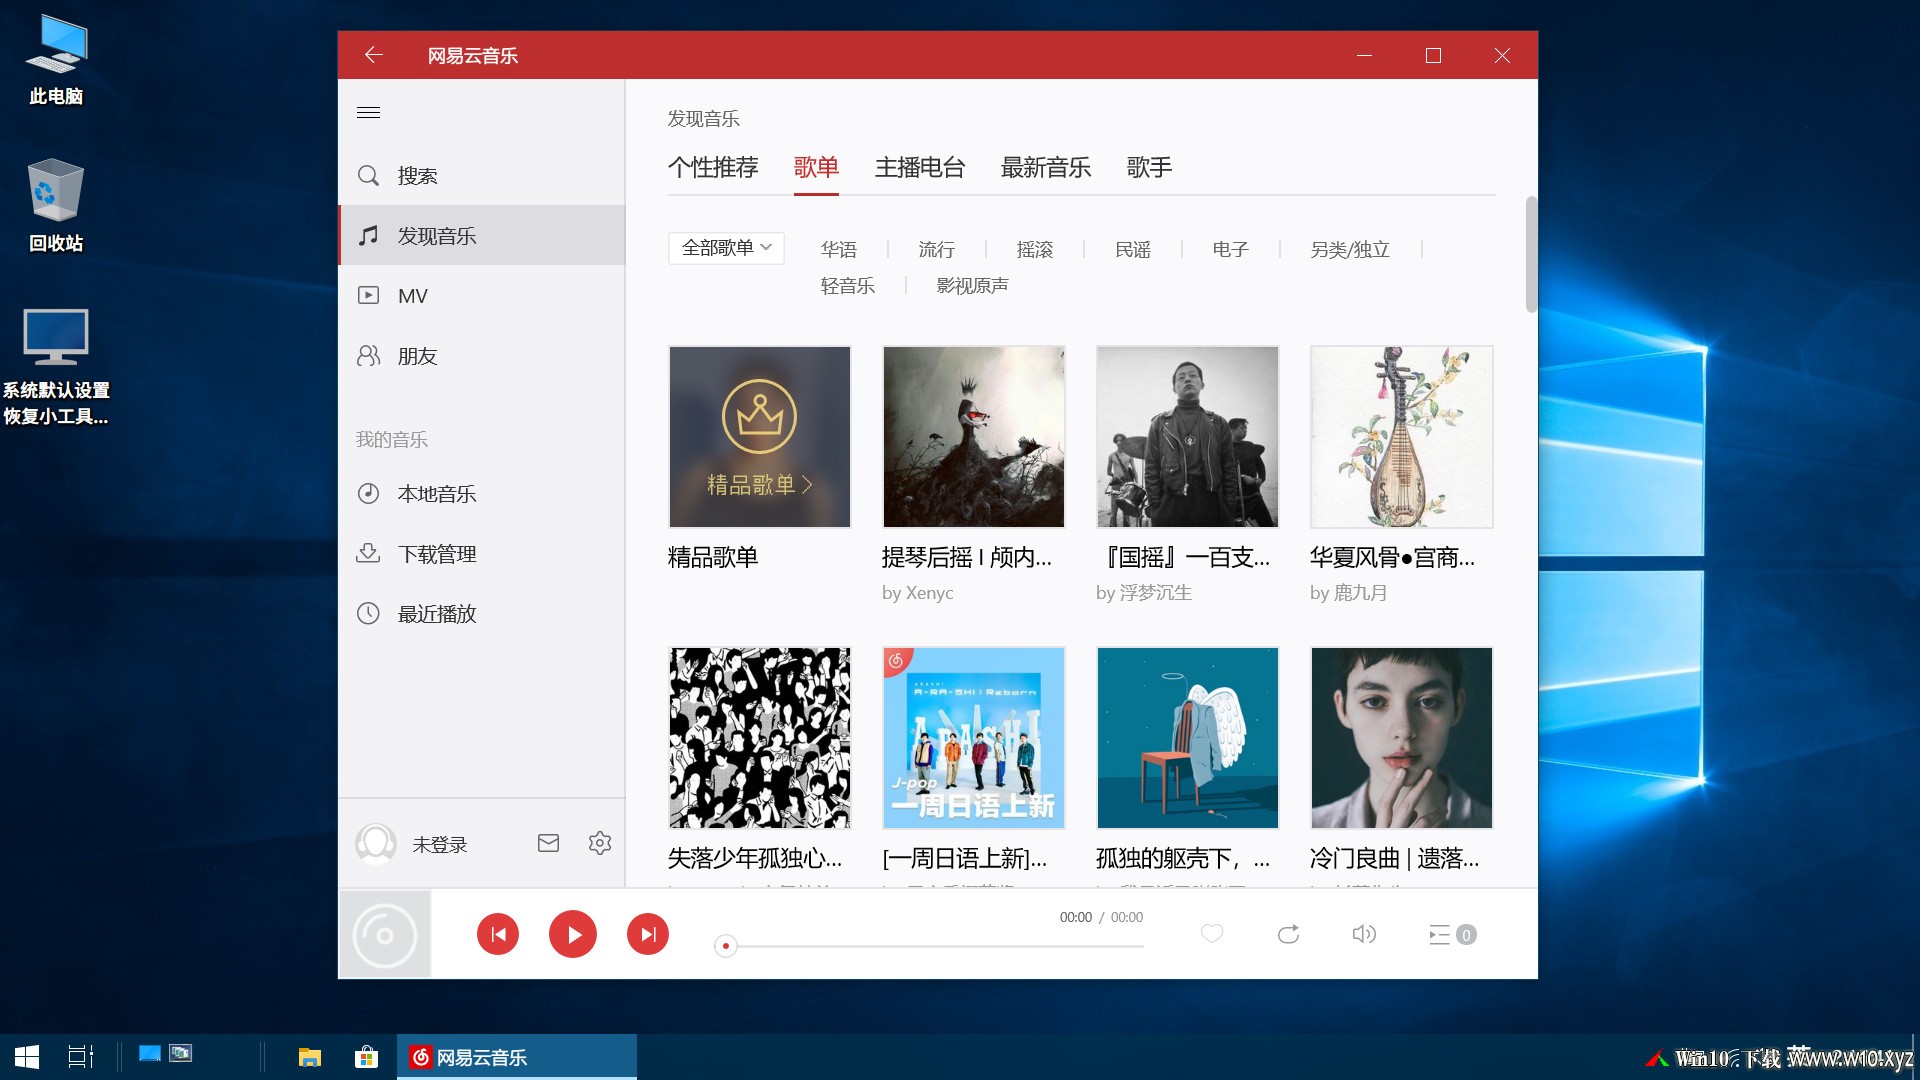Click the recently played clock icon
Viewport: 1920px width, 1080px height.
pyautogui.click(x=368, y=613)
